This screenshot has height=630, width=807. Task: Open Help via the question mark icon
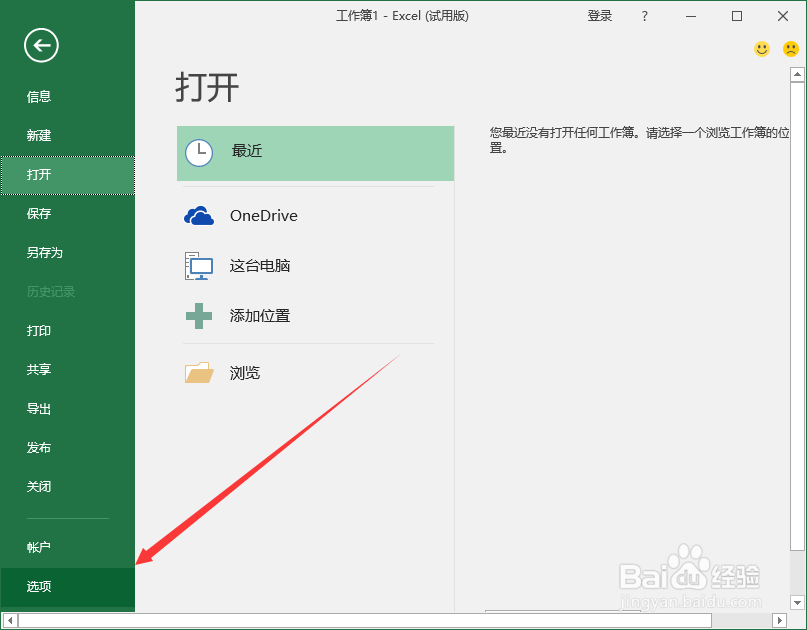coord(644,15)
